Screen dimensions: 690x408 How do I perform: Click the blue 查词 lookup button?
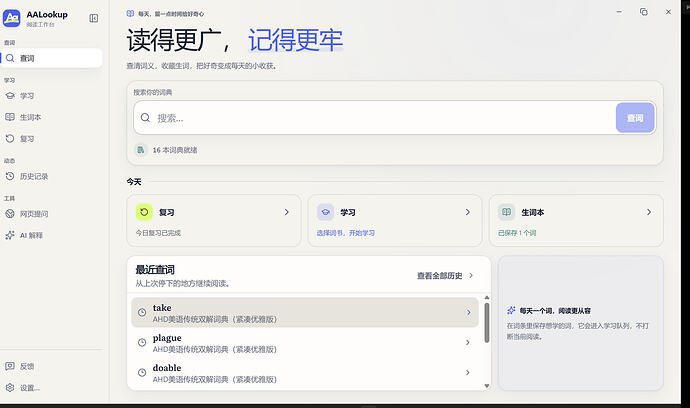[635, 118]
